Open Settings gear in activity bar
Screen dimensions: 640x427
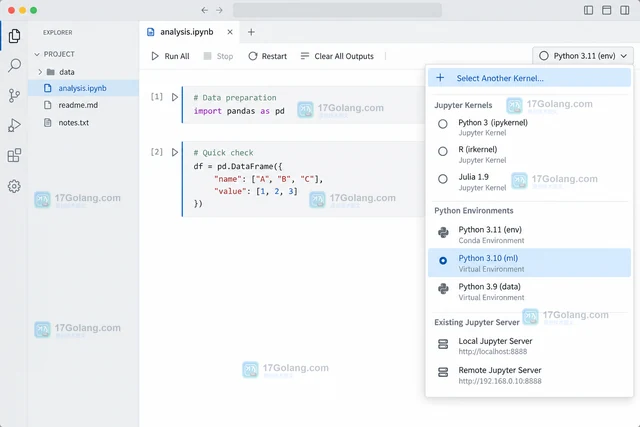pos(14,186)
